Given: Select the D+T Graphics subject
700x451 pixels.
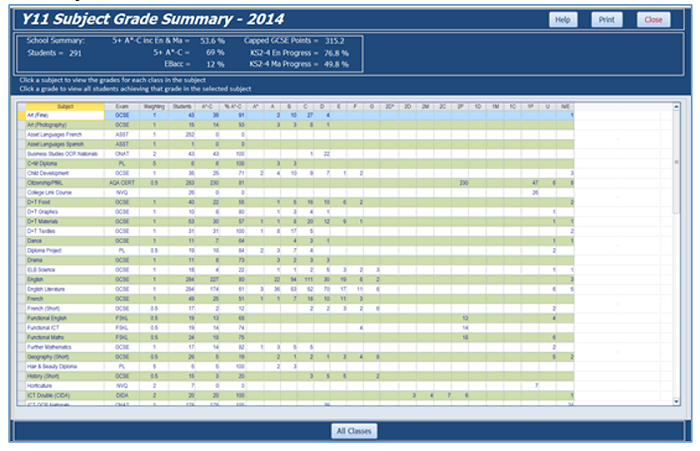Looking at the screenshot, I should 65,212.
